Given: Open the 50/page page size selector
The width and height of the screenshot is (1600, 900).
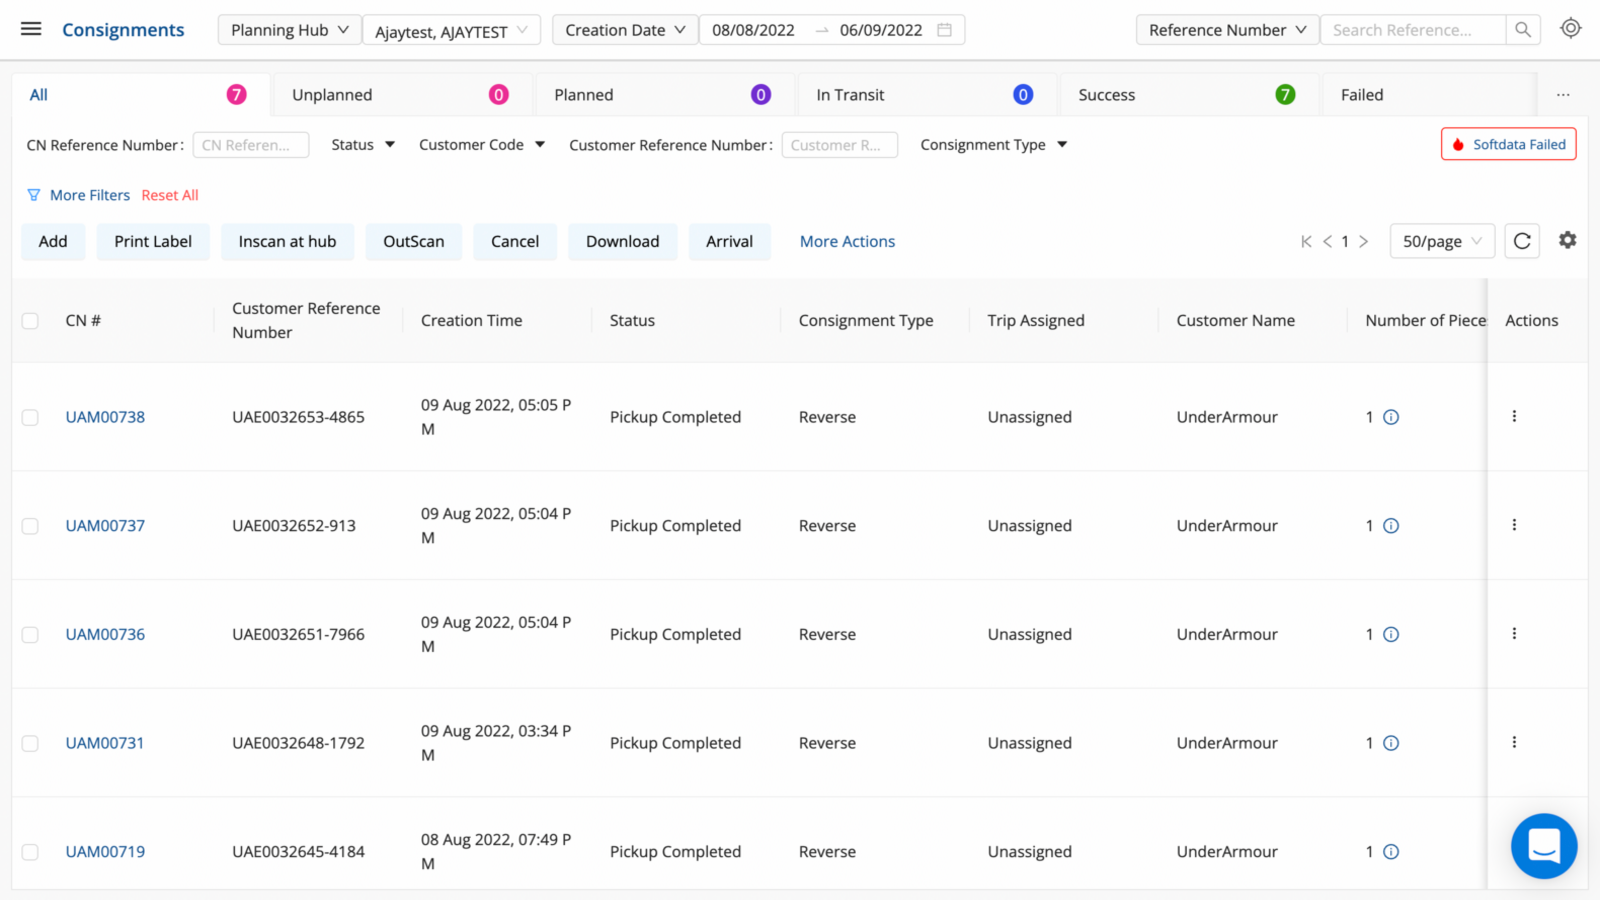Looking at the screenshot, I should [1441, 241].
